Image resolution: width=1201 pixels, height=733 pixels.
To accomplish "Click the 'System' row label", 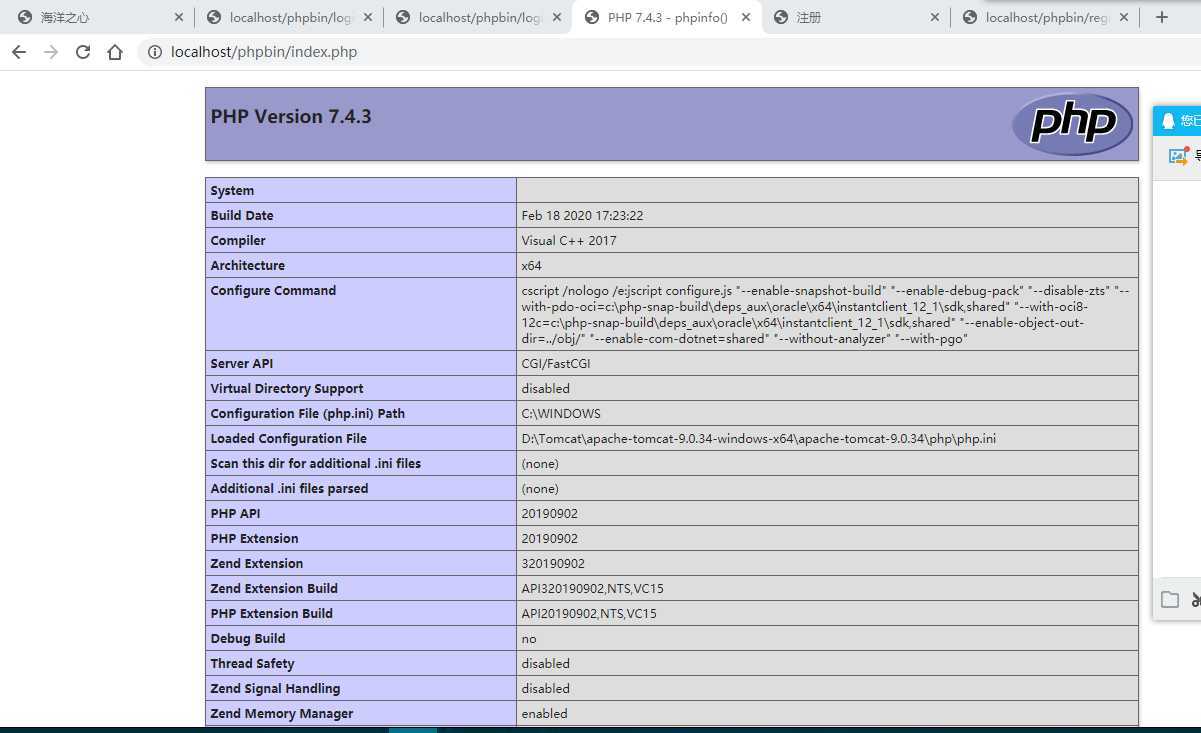I will [x=232, y=190].
